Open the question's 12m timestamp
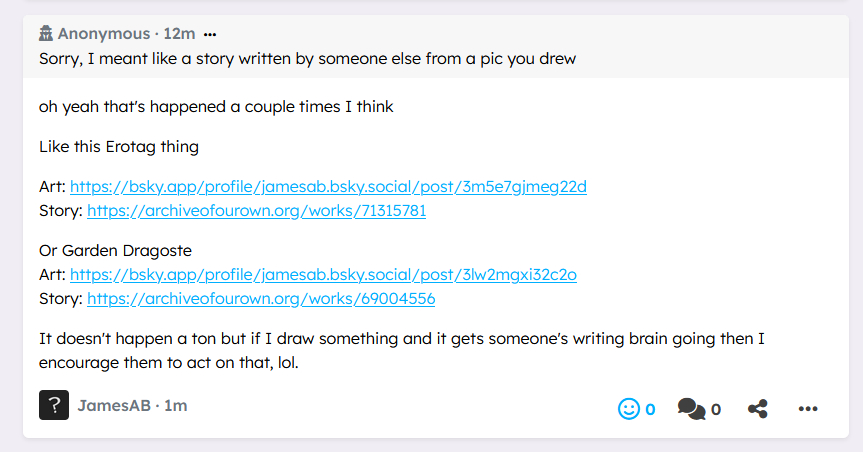The image size is (863, 452). coord(180,34)
